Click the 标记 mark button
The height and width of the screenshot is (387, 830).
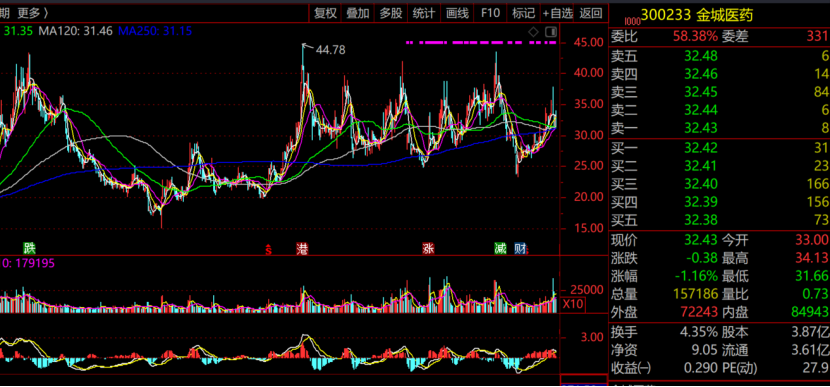pos(524,13)
